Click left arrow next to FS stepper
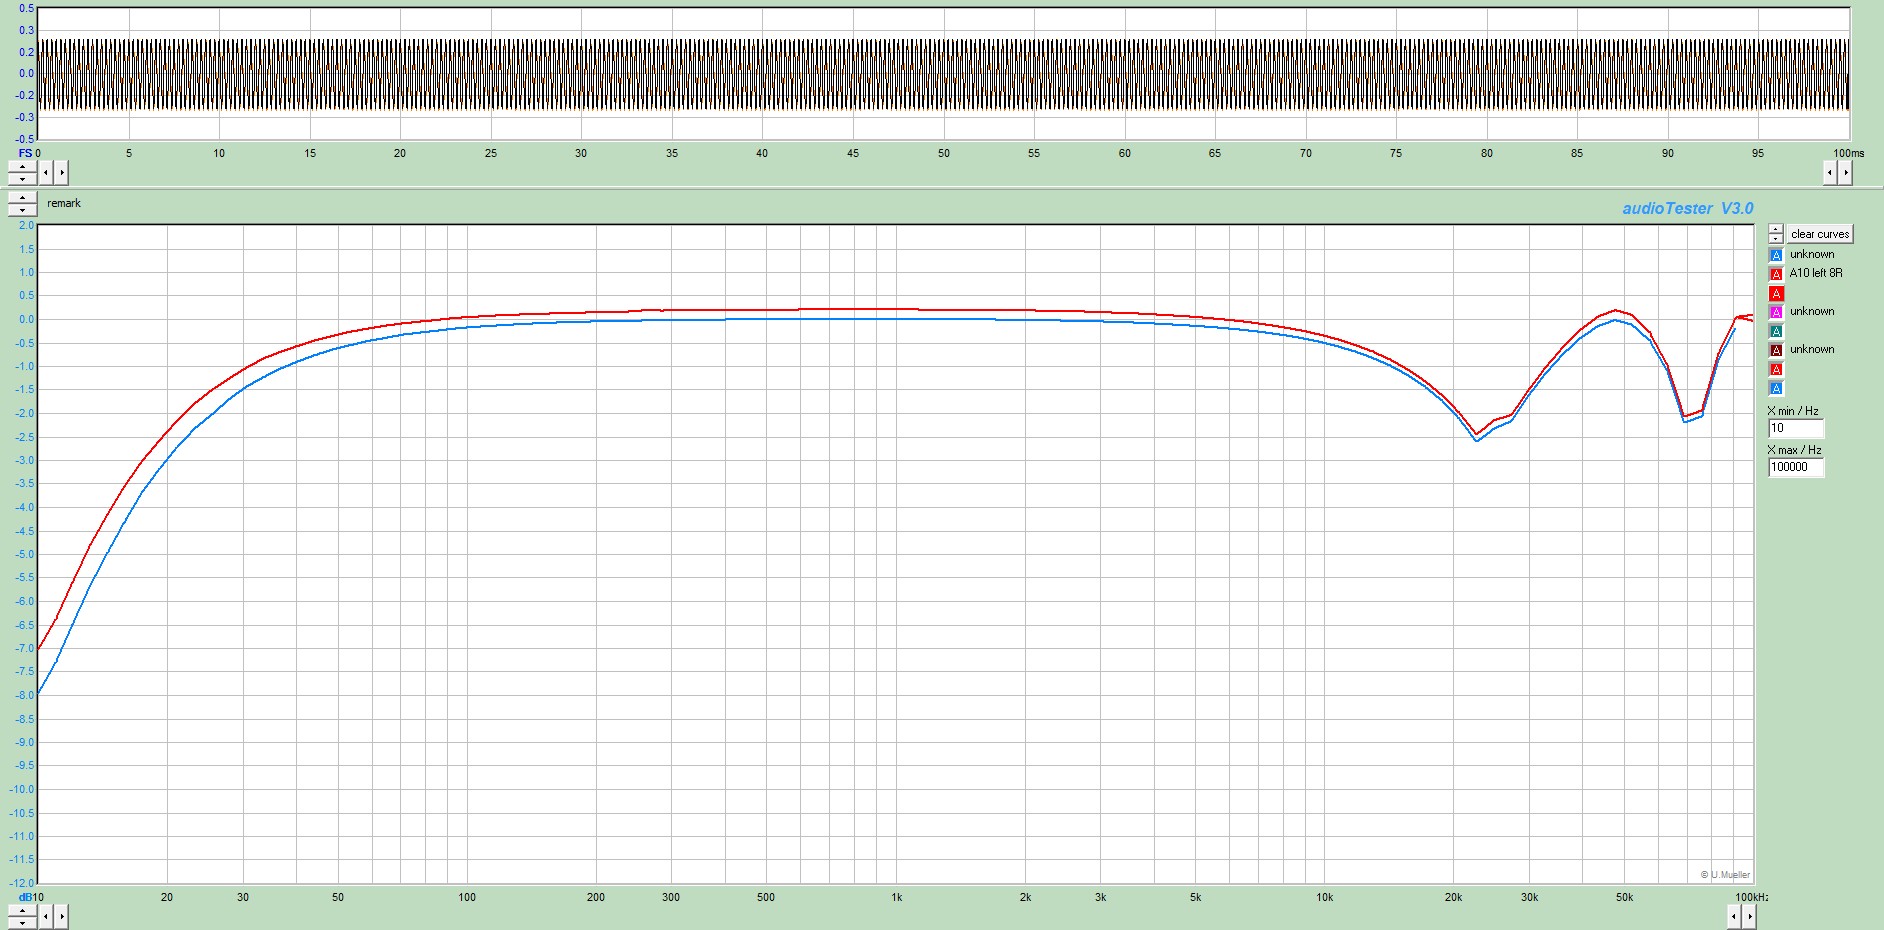 (45, 173)
